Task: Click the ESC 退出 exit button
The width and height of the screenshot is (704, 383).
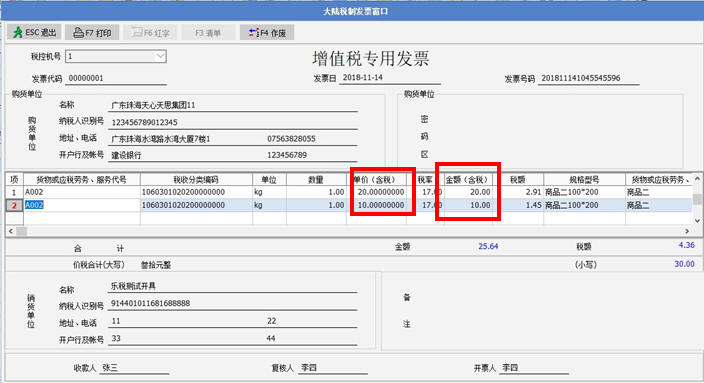Action: (x=34, y=33)
